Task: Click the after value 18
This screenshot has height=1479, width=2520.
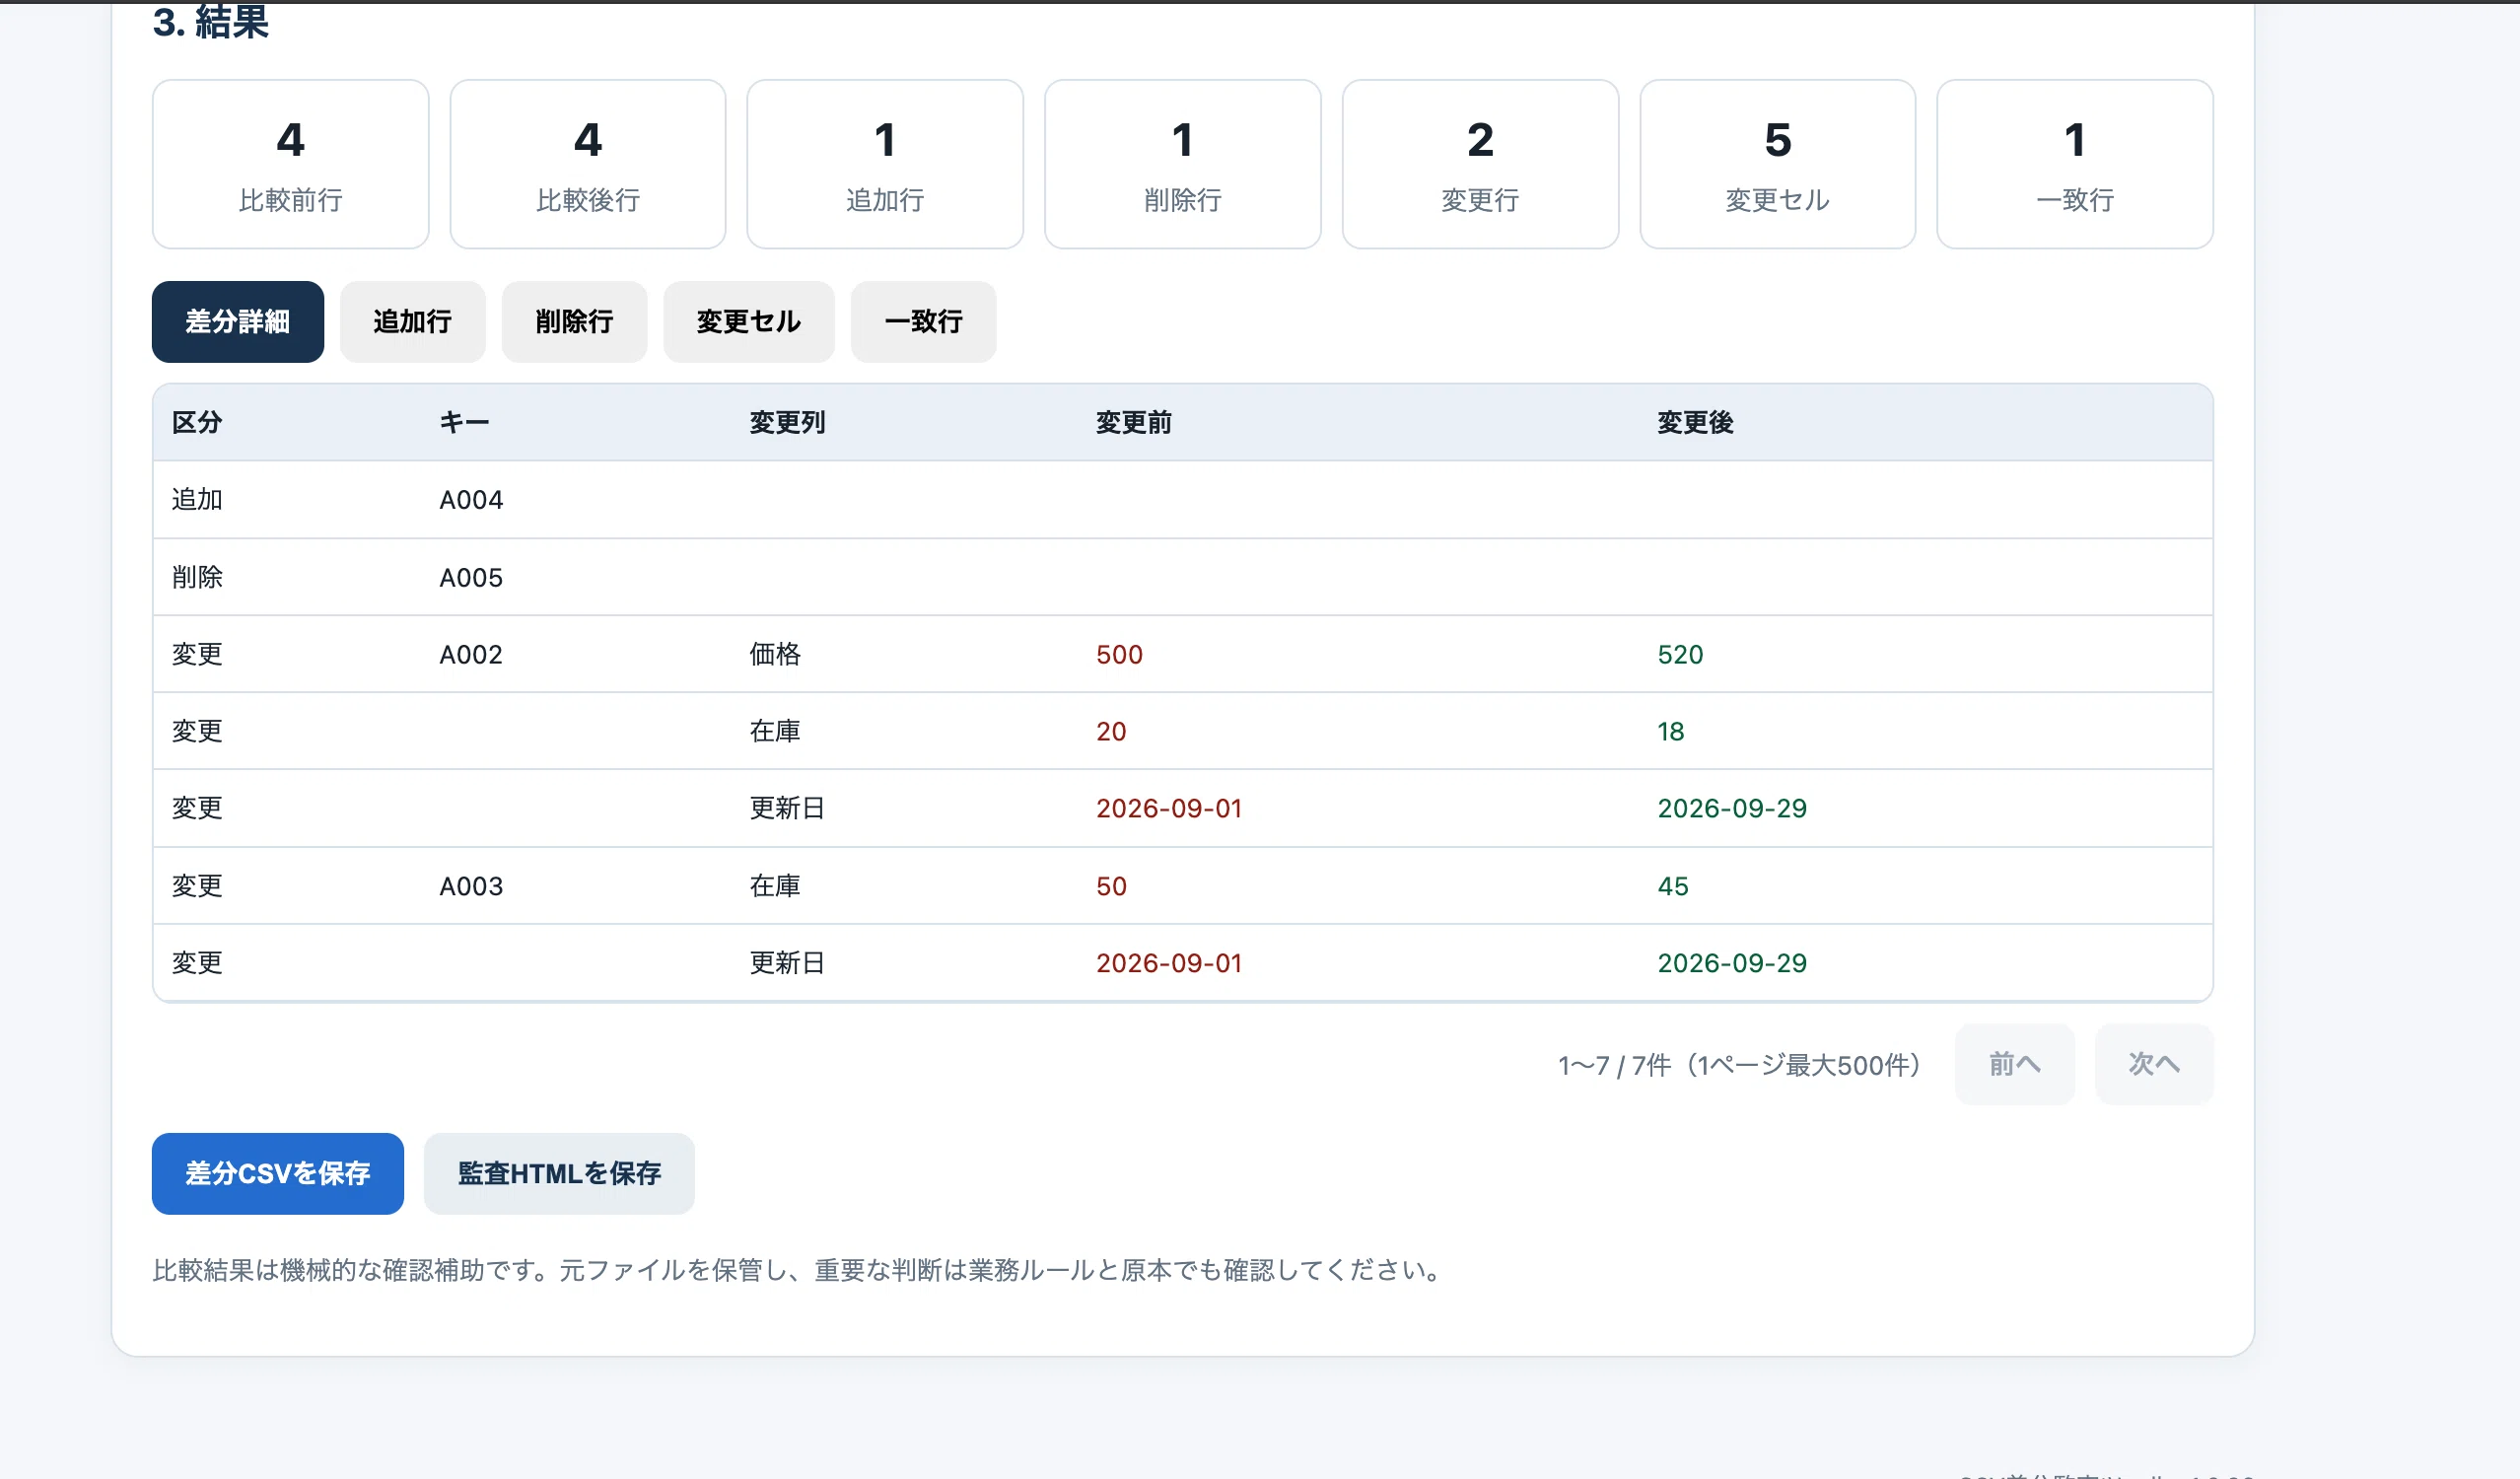Action: point(1671,731)
